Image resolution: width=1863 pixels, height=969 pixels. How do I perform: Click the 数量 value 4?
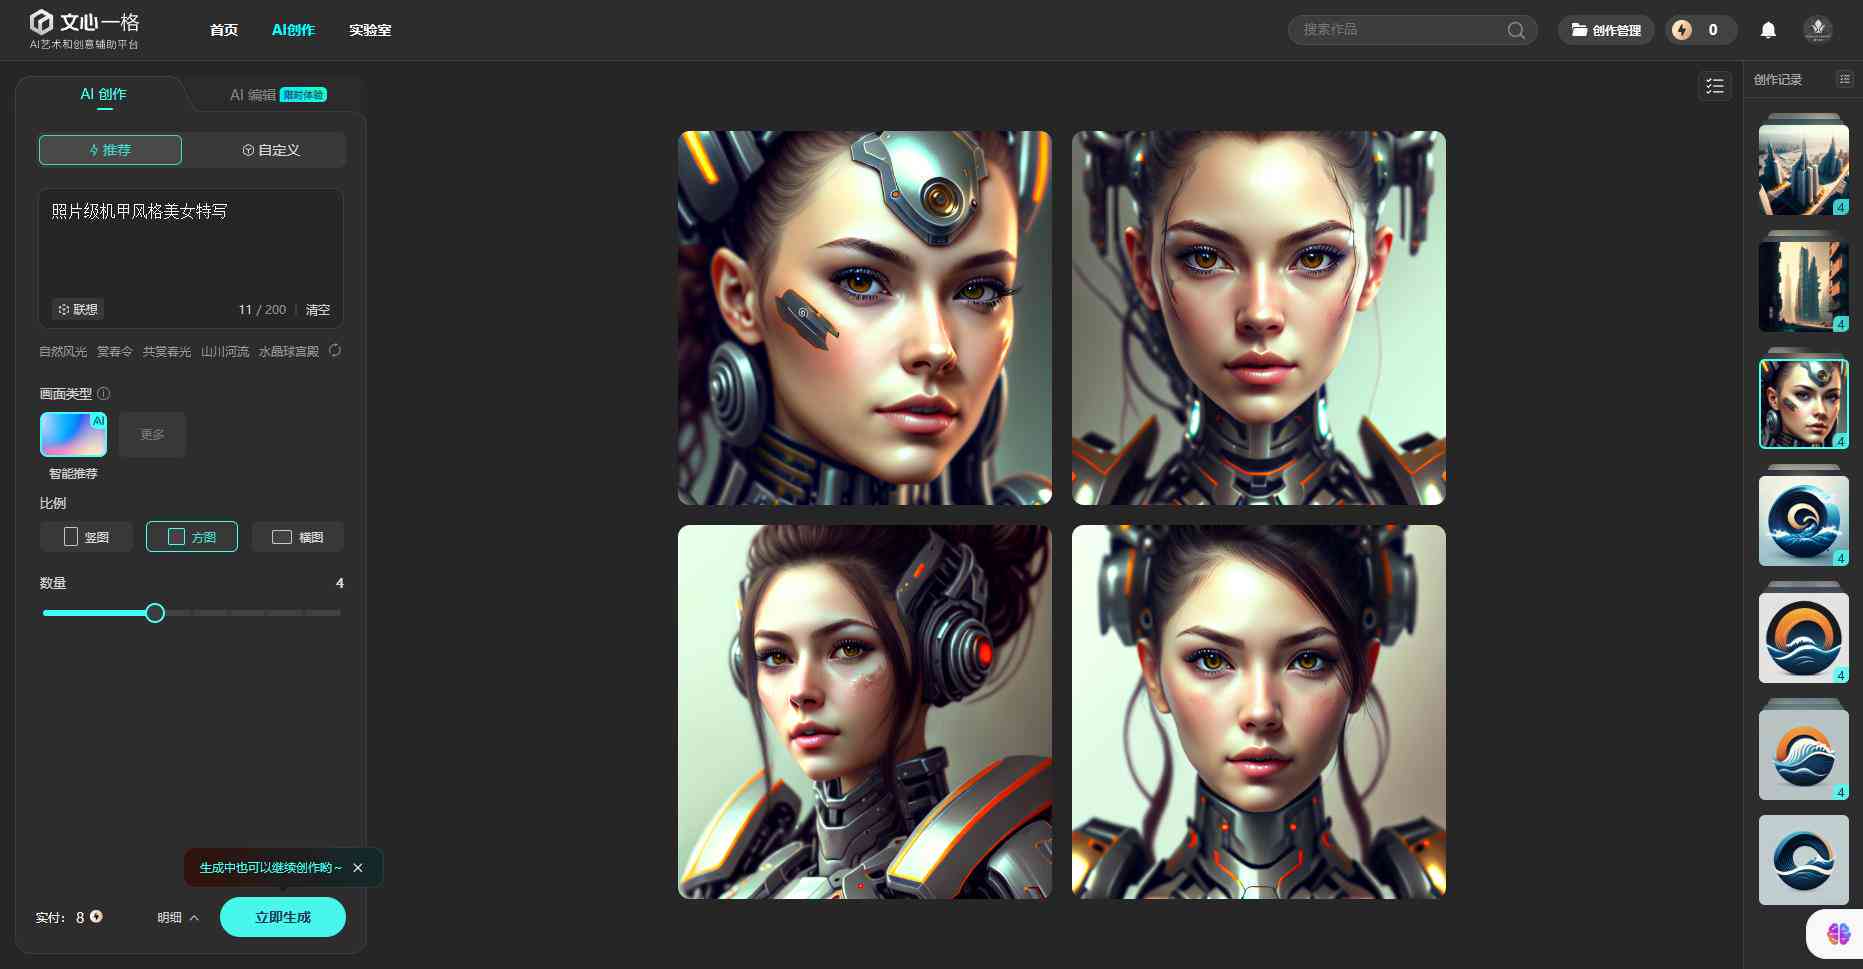340,583
